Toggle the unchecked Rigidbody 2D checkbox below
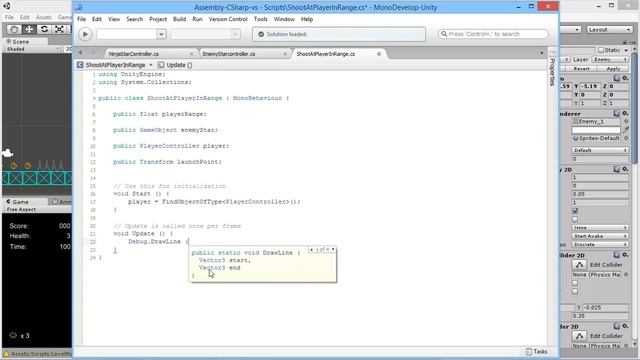Screen dimensions: 640x360 [x=575, y=219]
